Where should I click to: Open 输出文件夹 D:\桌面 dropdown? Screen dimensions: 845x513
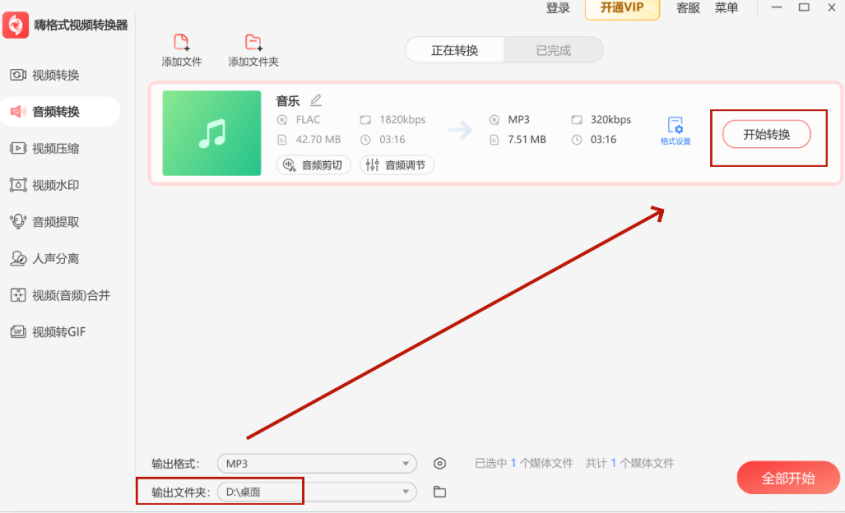(317, 492)
